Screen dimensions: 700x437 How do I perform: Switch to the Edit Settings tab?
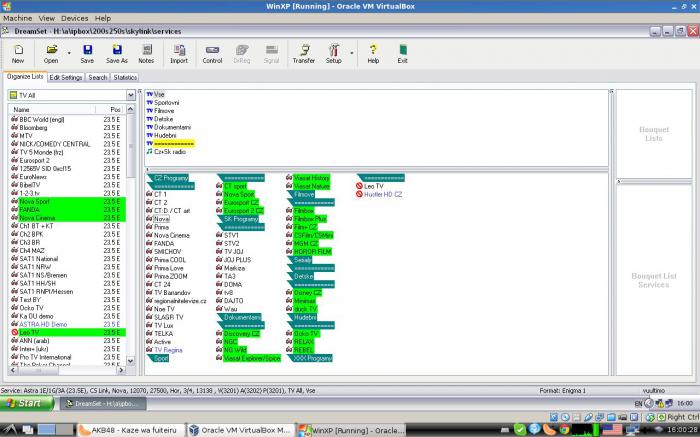coord(66,77)
